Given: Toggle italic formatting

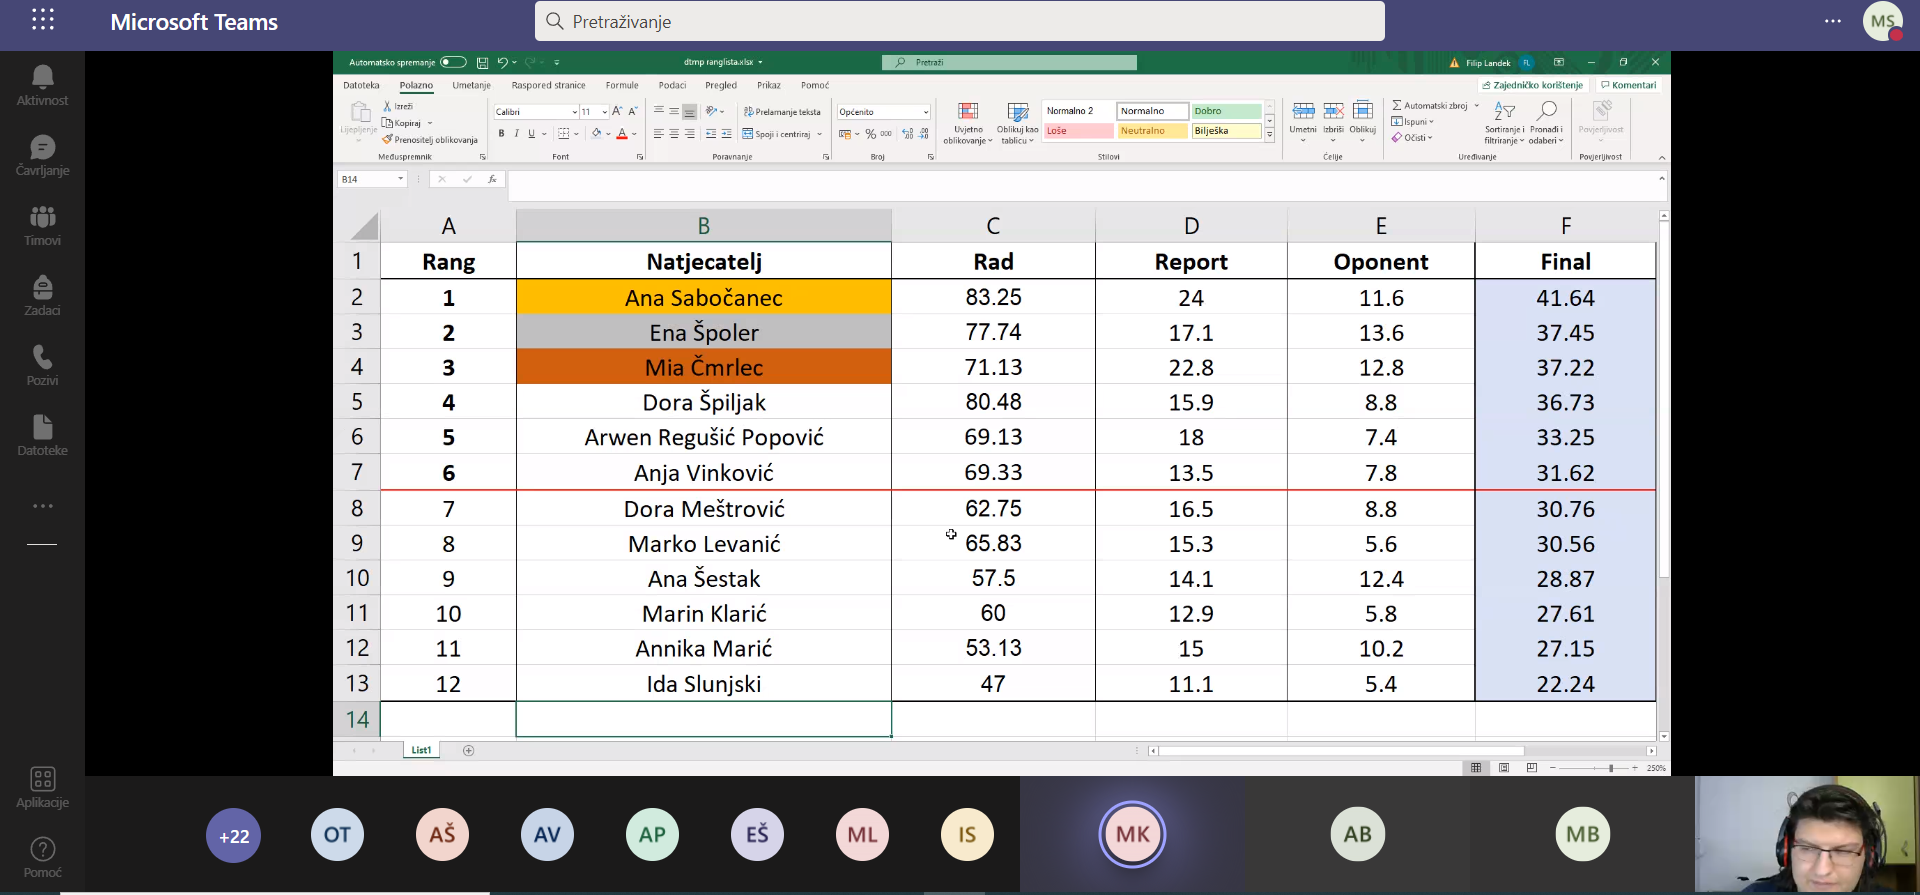Looking at the screenshot, I should 516,134.
